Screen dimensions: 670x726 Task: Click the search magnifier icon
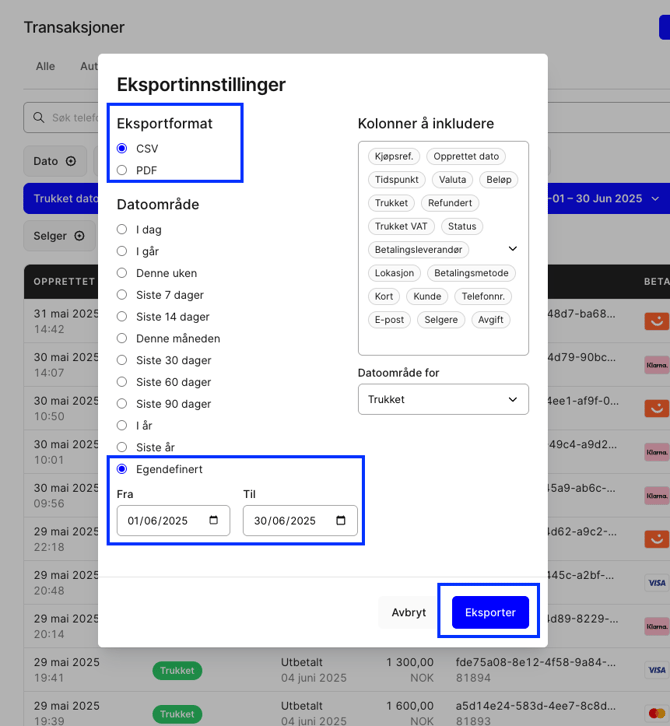(39, 118)
